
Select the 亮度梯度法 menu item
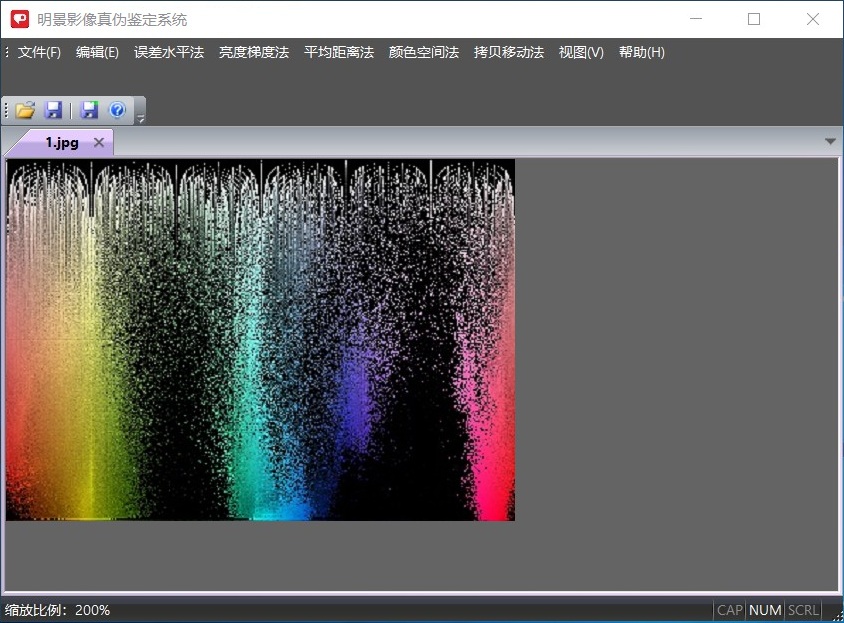(x=254, y=52)
